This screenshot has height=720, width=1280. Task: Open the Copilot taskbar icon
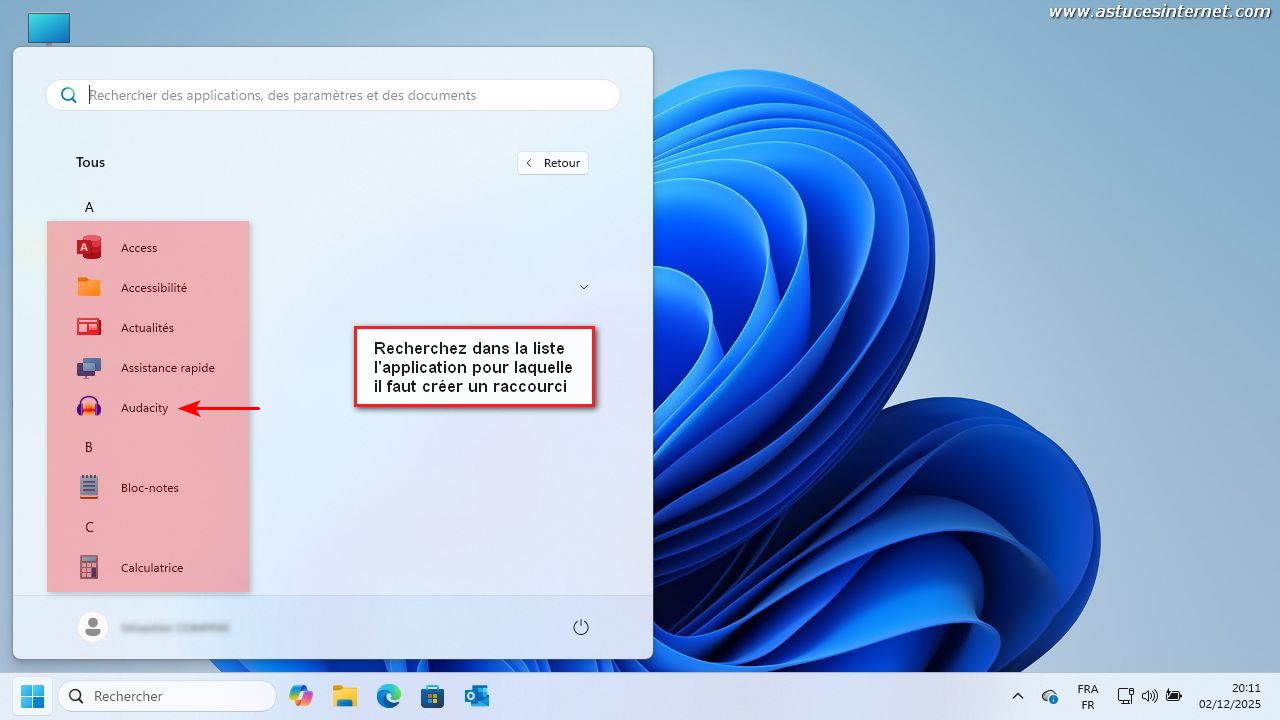click(300, 696)
